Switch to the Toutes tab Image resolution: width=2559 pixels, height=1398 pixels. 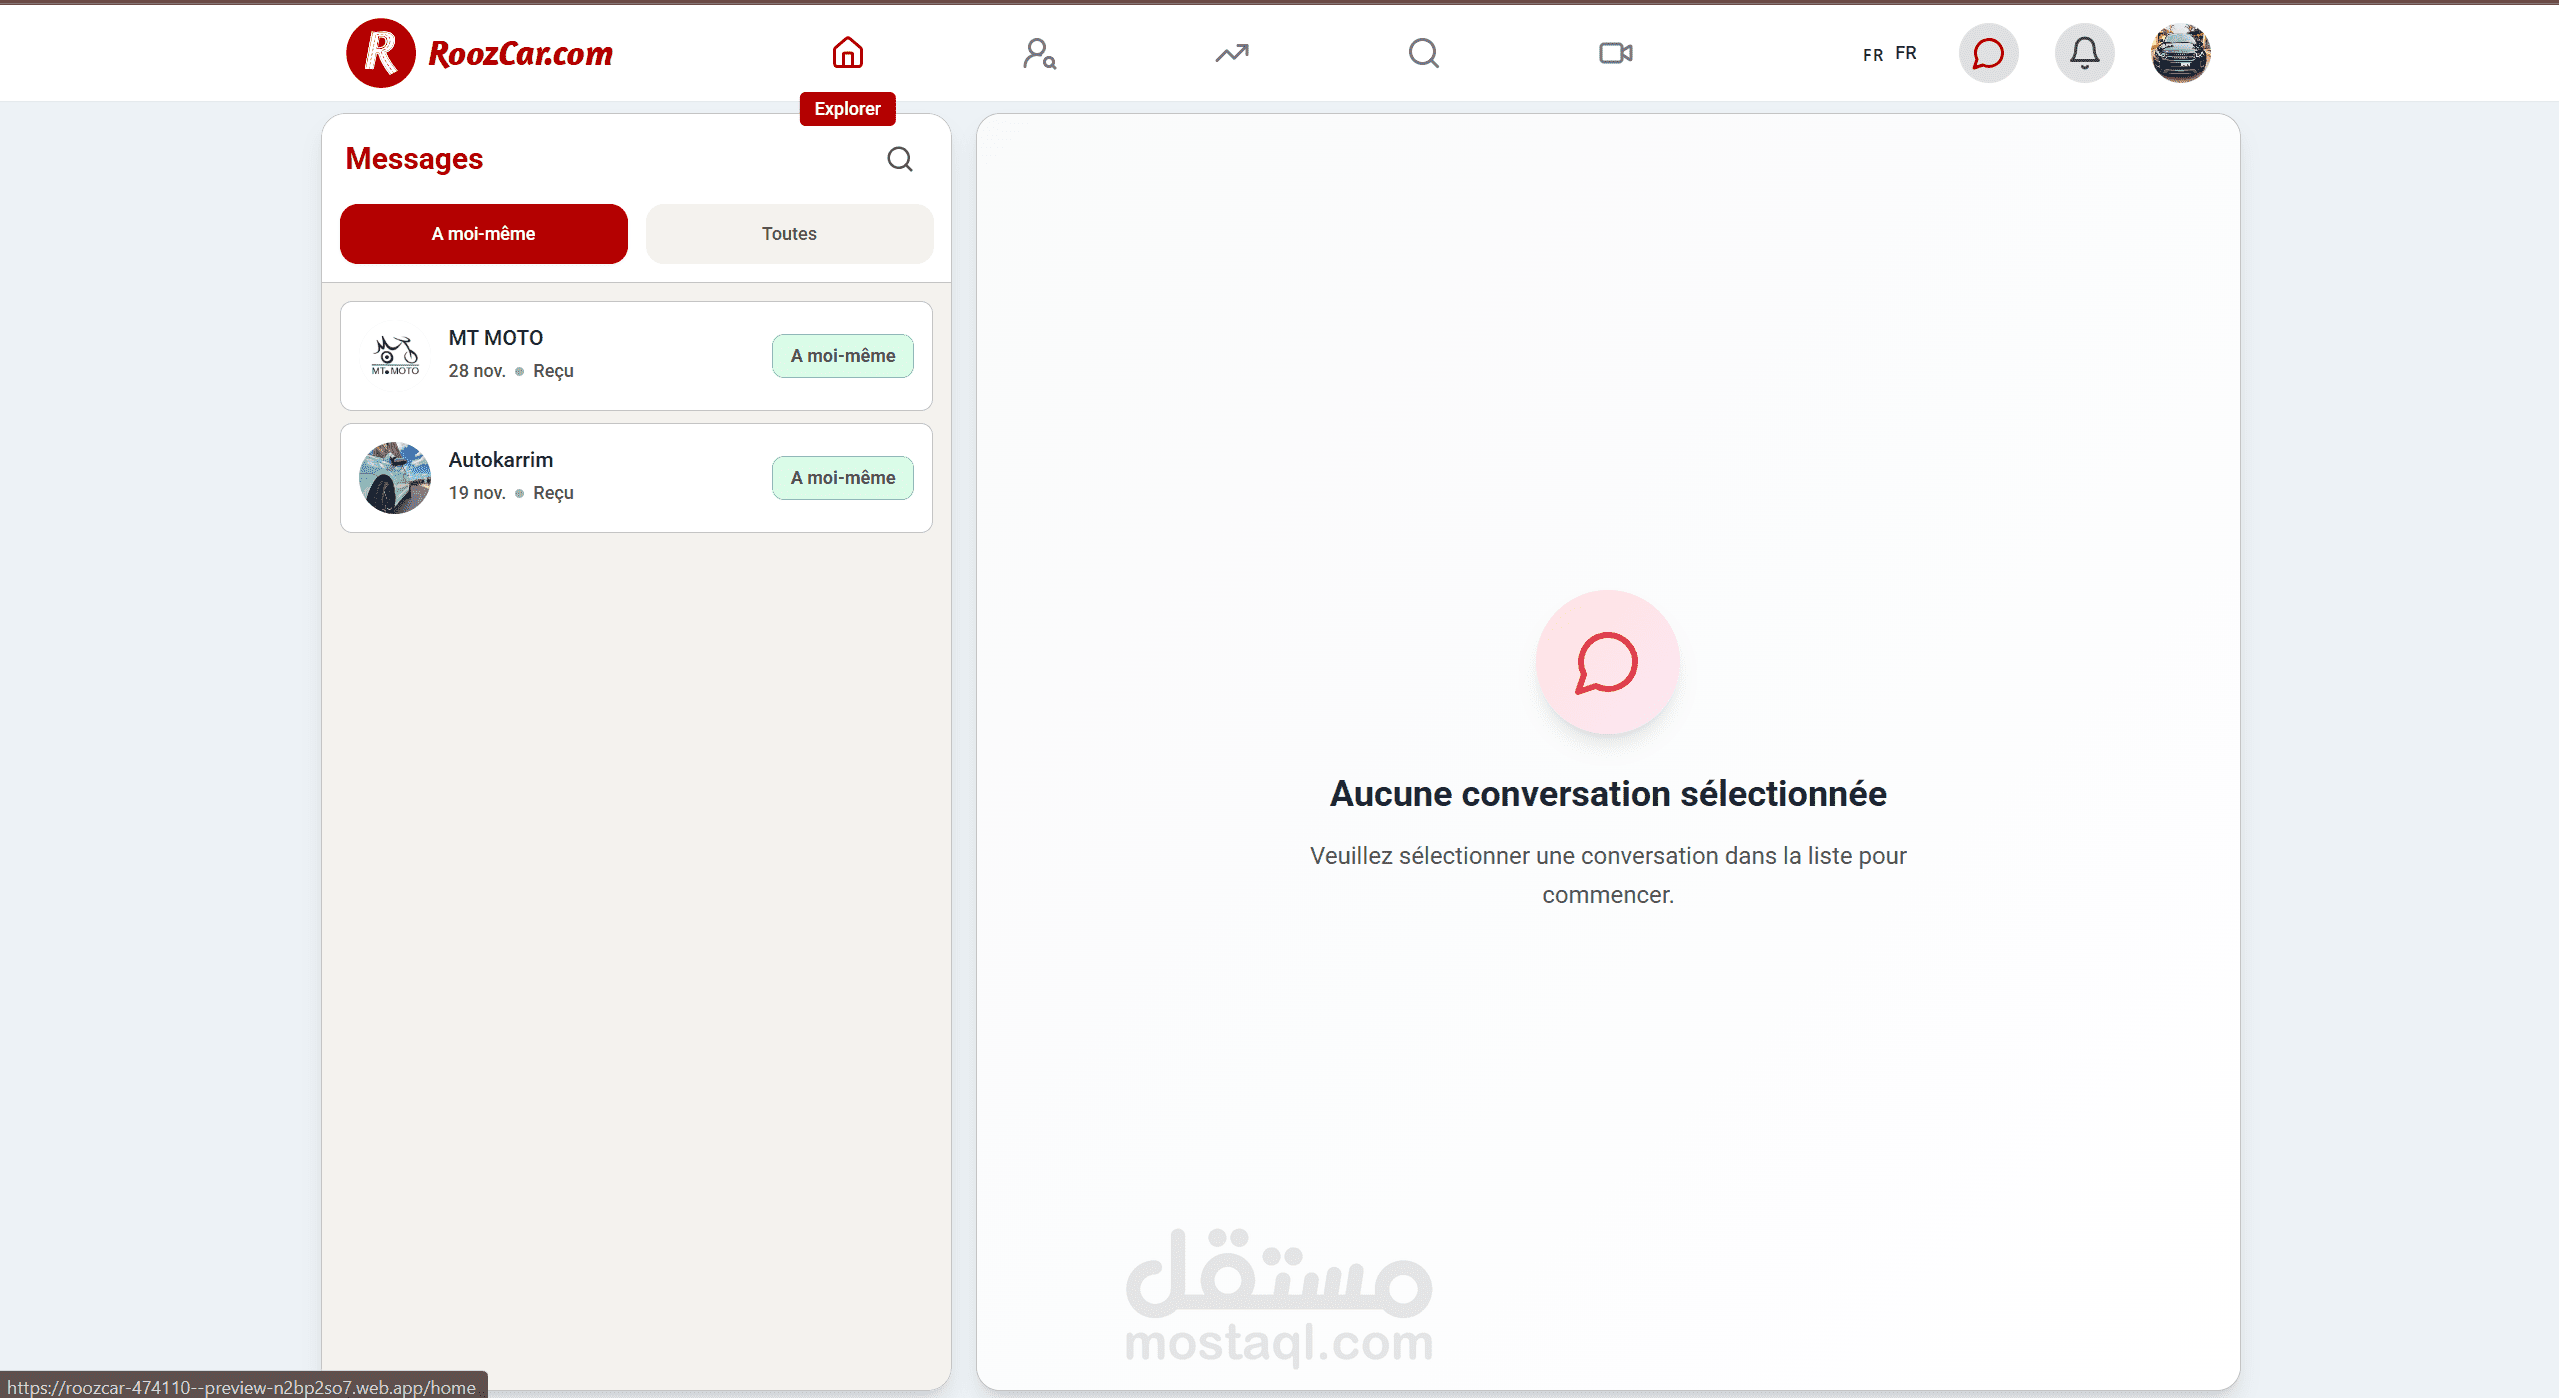789,234
